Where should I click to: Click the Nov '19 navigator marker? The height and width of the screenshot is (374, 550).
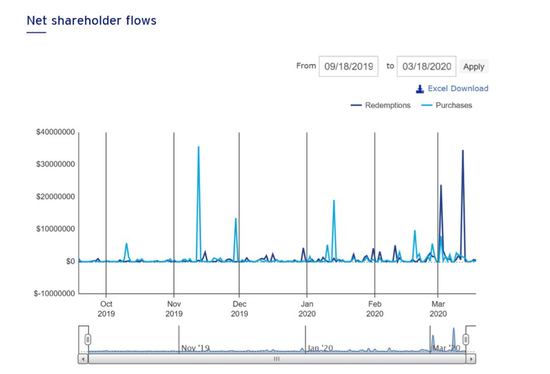195,348
